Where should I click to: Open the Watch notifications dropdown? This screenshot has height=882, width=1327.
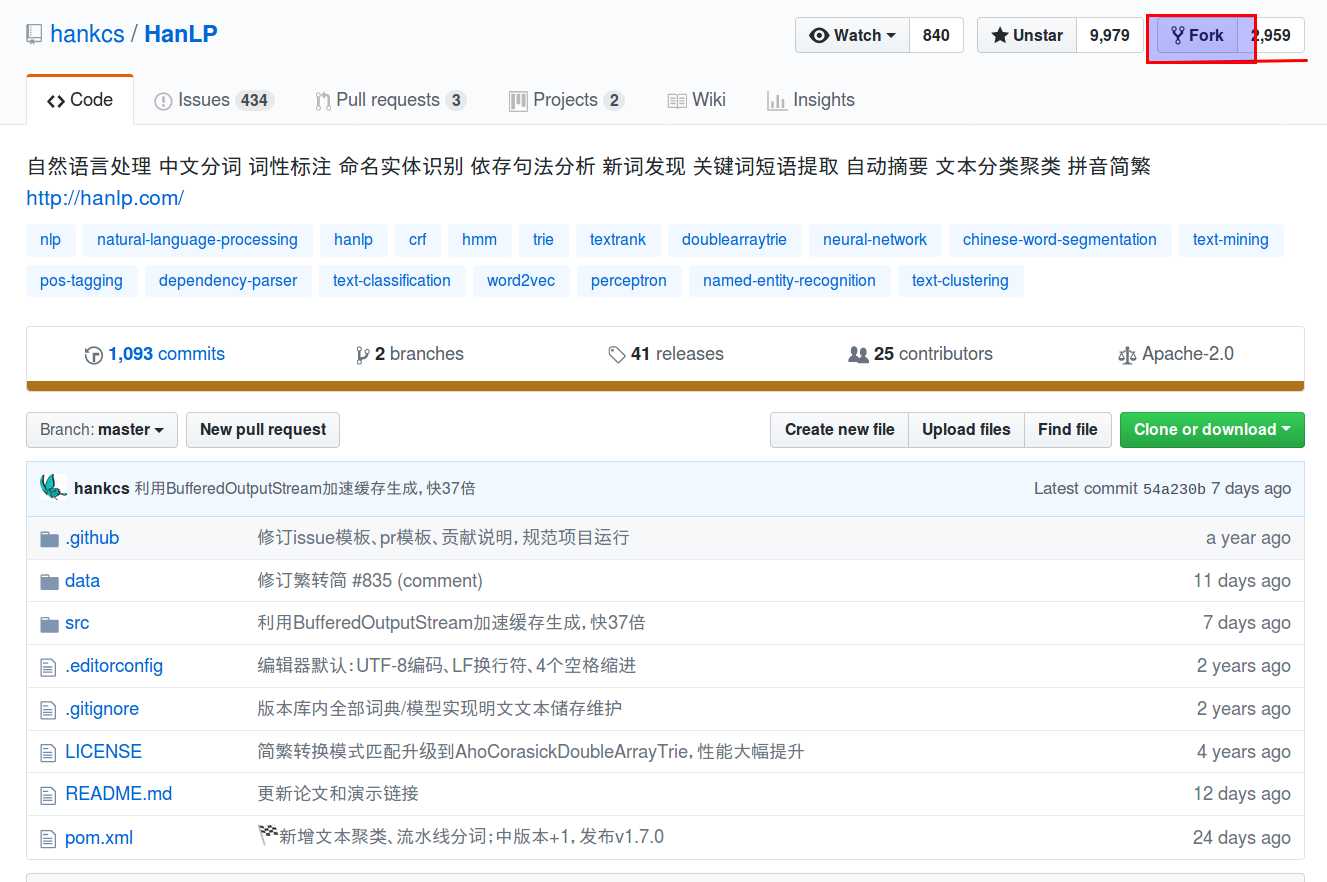pyautogui.click(x=853, y=35)
